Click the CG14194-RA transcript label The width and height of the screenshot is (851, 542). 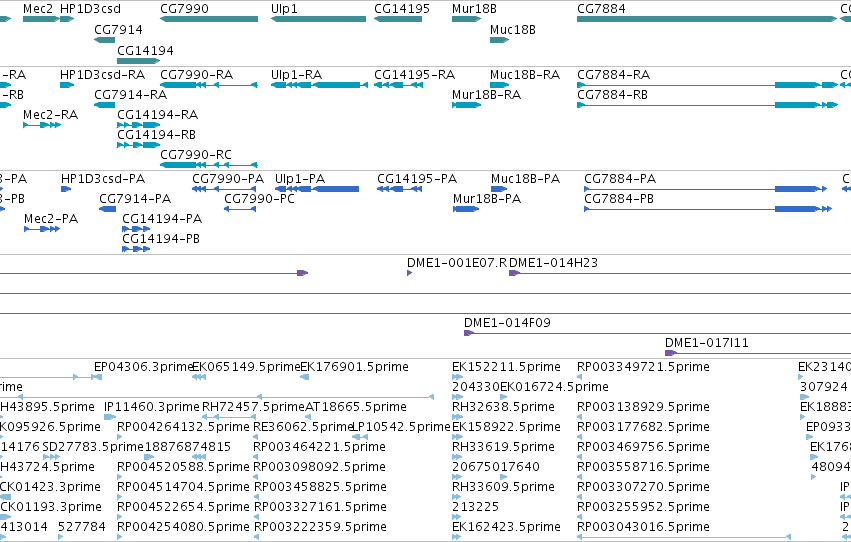point(157,114)
